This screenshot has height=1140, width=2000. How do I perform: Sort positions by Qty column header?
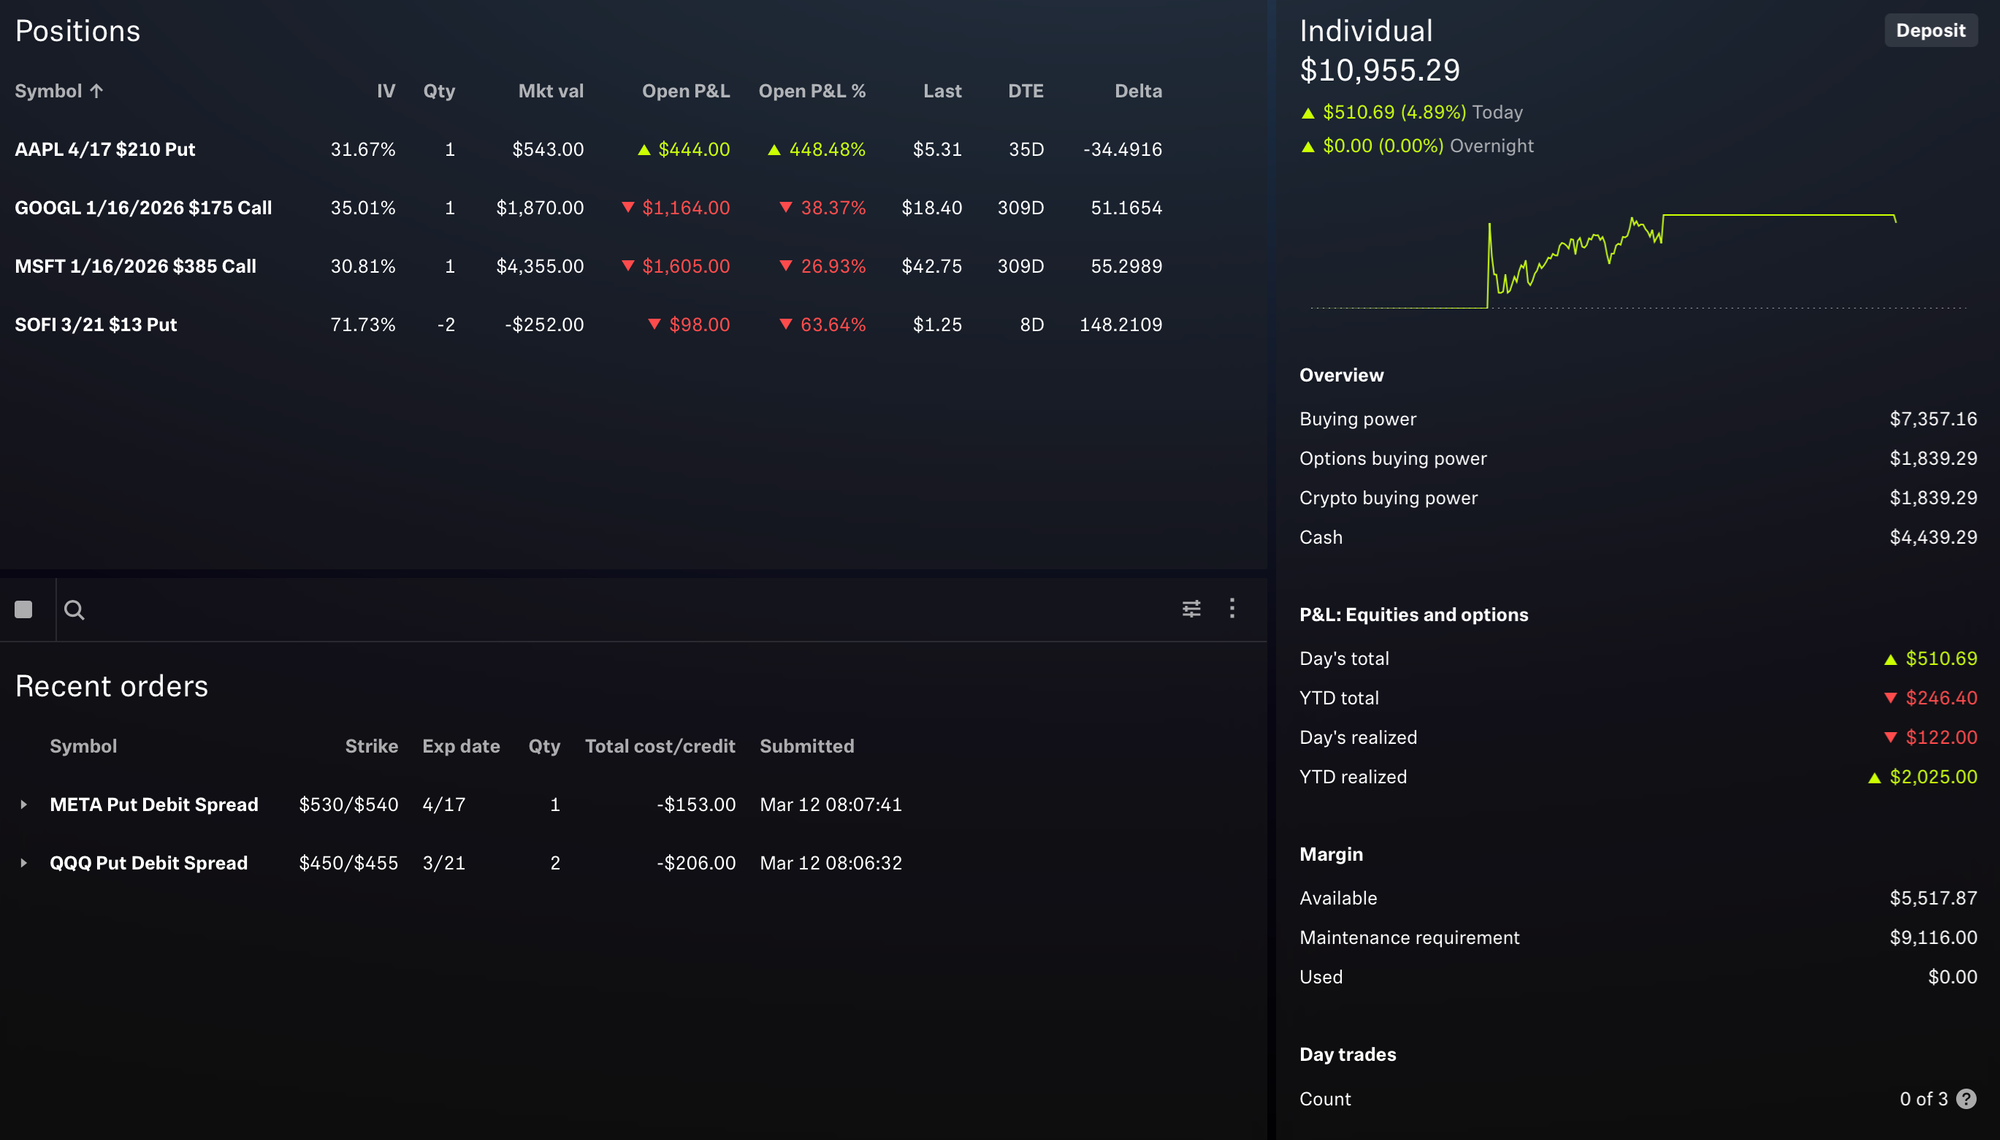tap(439, 91)
